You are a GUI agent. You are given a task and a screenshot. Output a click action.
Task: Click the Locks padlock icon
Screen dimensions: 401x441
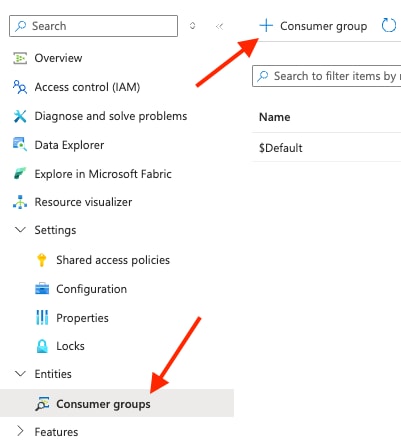[x=42, y=346]
